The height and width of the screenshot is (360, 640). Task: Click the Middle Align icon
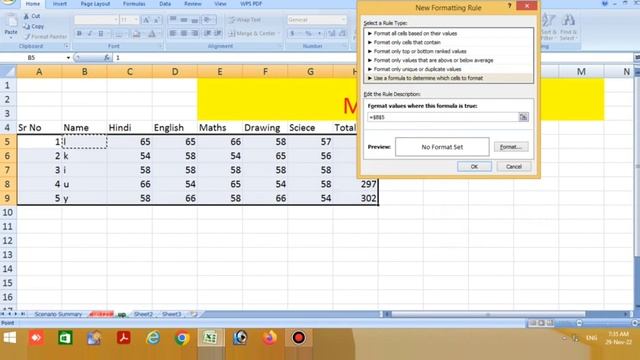click(184, 20)
